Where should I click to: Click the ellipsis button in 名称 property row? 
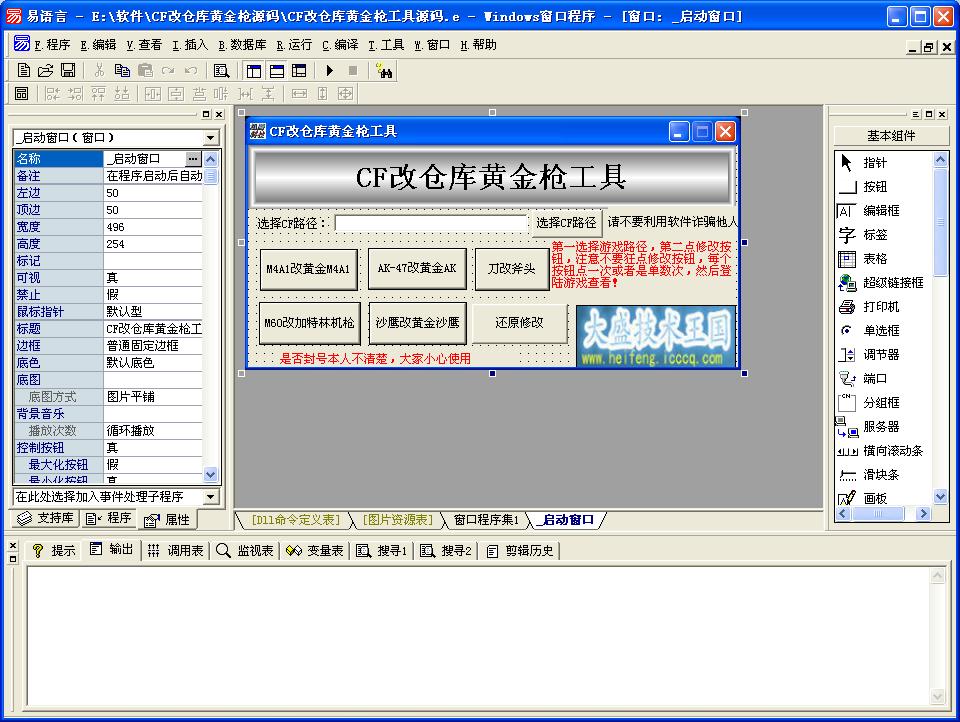193,159
